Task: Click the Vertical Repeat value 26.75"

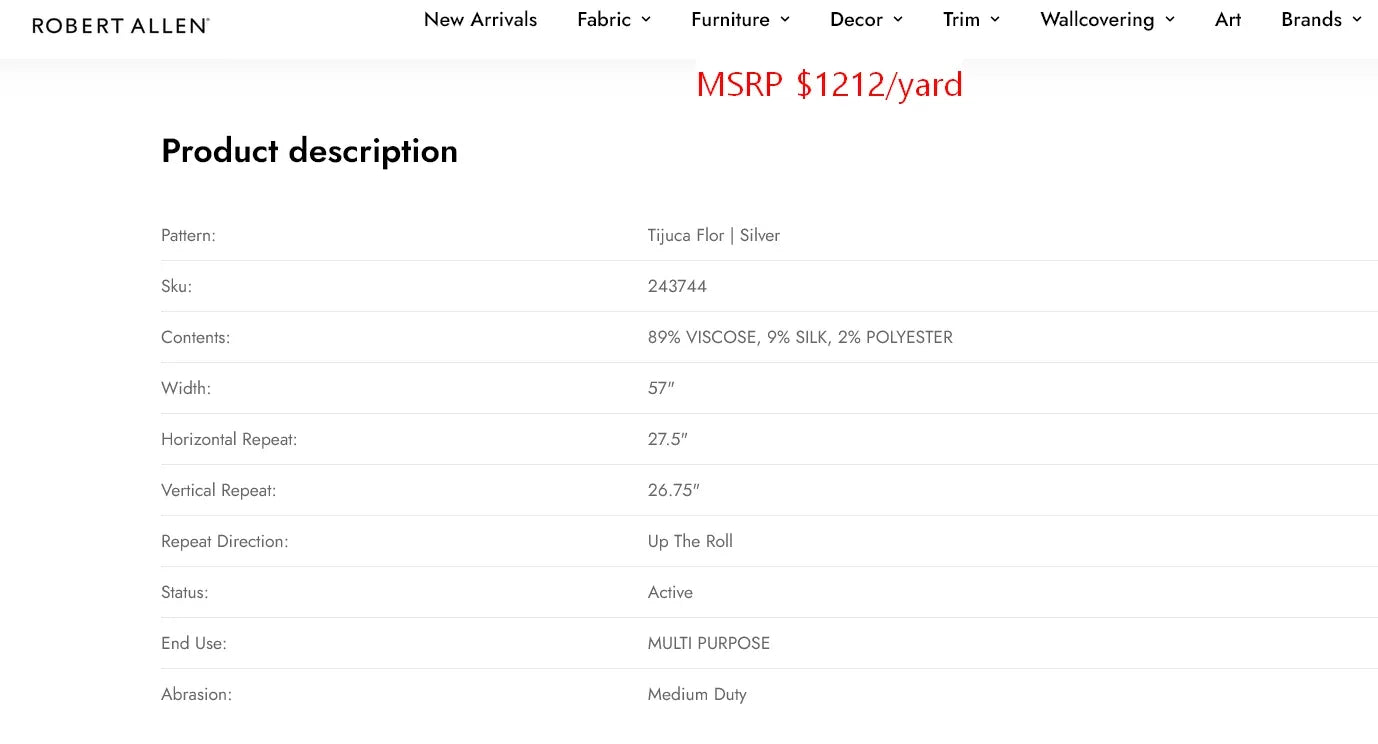Action: click(673, 491)
